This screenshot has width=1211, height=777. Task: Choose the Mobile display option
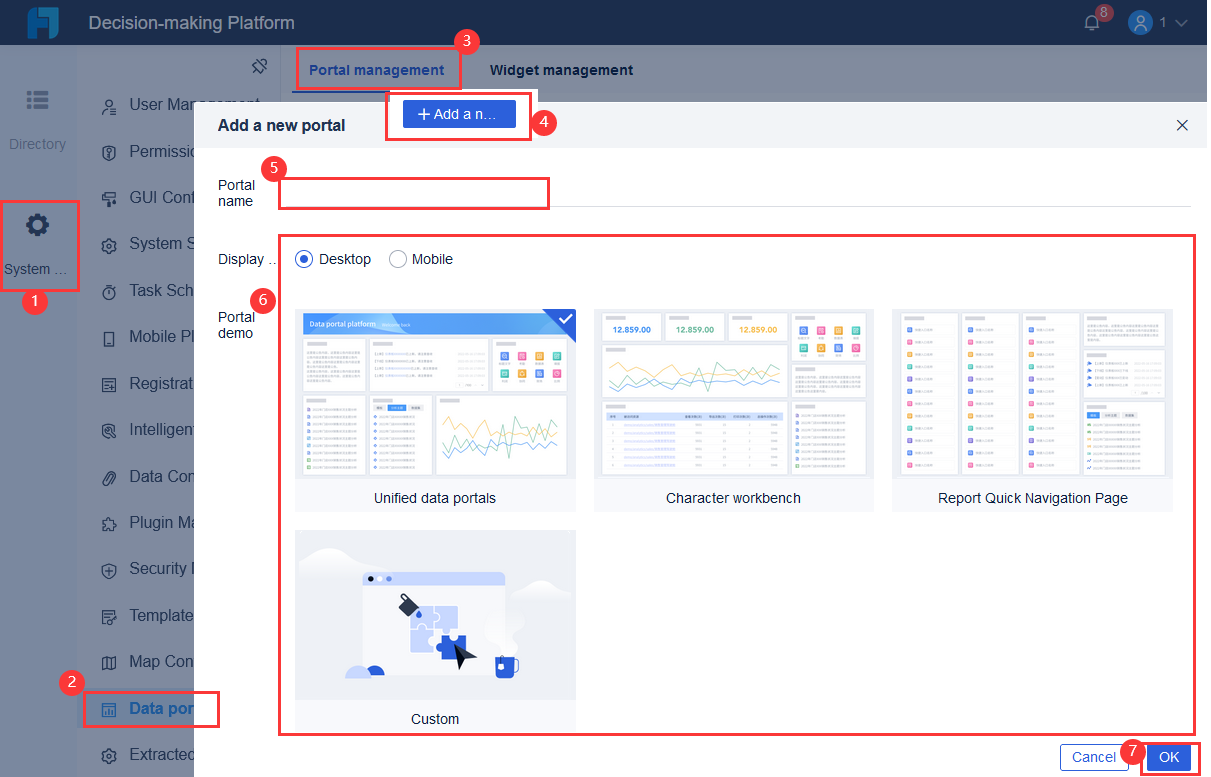[x=397, y=258]
